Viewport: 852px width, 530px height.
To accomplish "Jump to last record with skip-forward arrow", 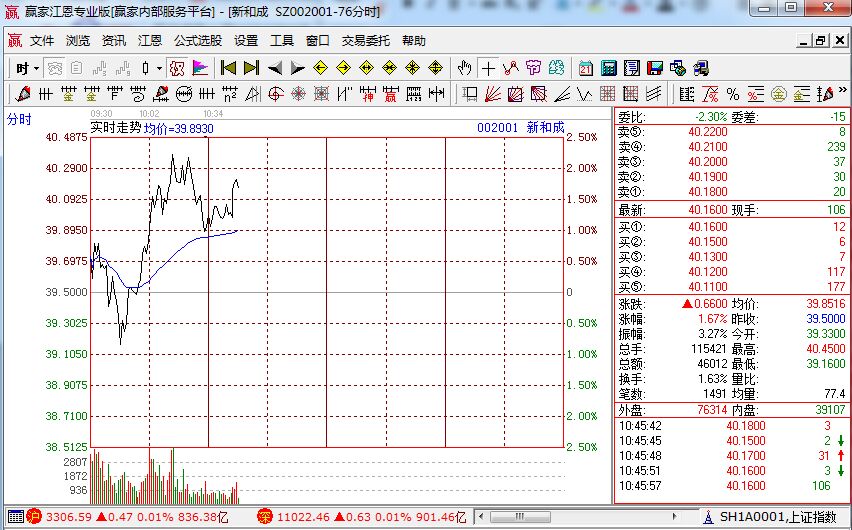I will [251, 68].
